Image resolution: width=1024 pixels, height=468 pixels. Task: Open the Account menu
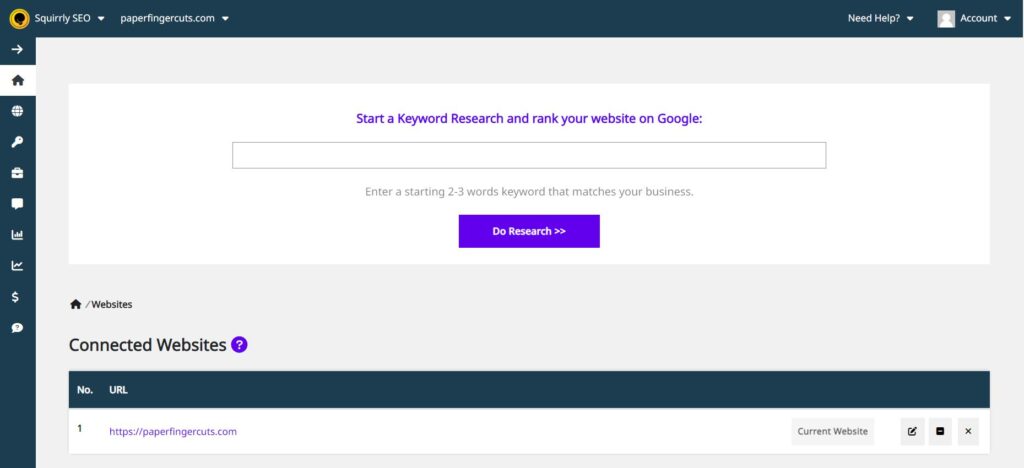974,18
